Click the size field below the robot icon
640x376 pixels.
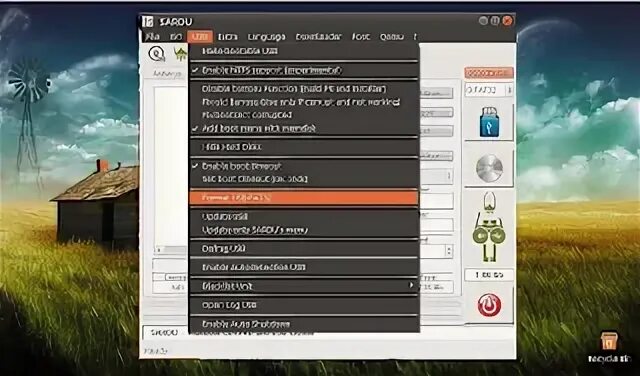tap(489, 275)
